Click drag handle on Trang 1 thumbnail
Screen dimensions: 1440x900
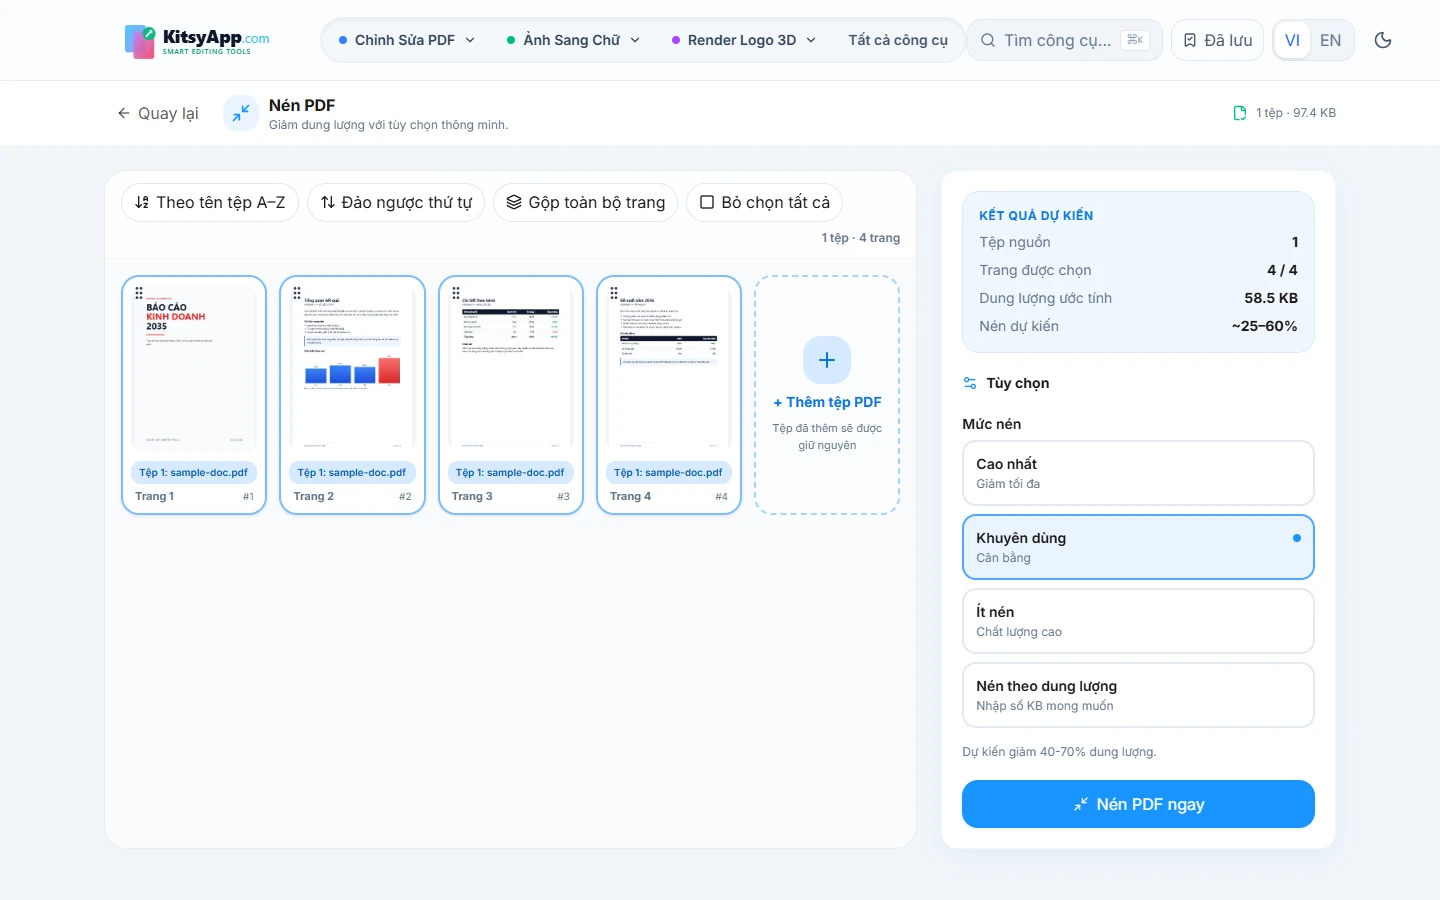tap(139, 293)
